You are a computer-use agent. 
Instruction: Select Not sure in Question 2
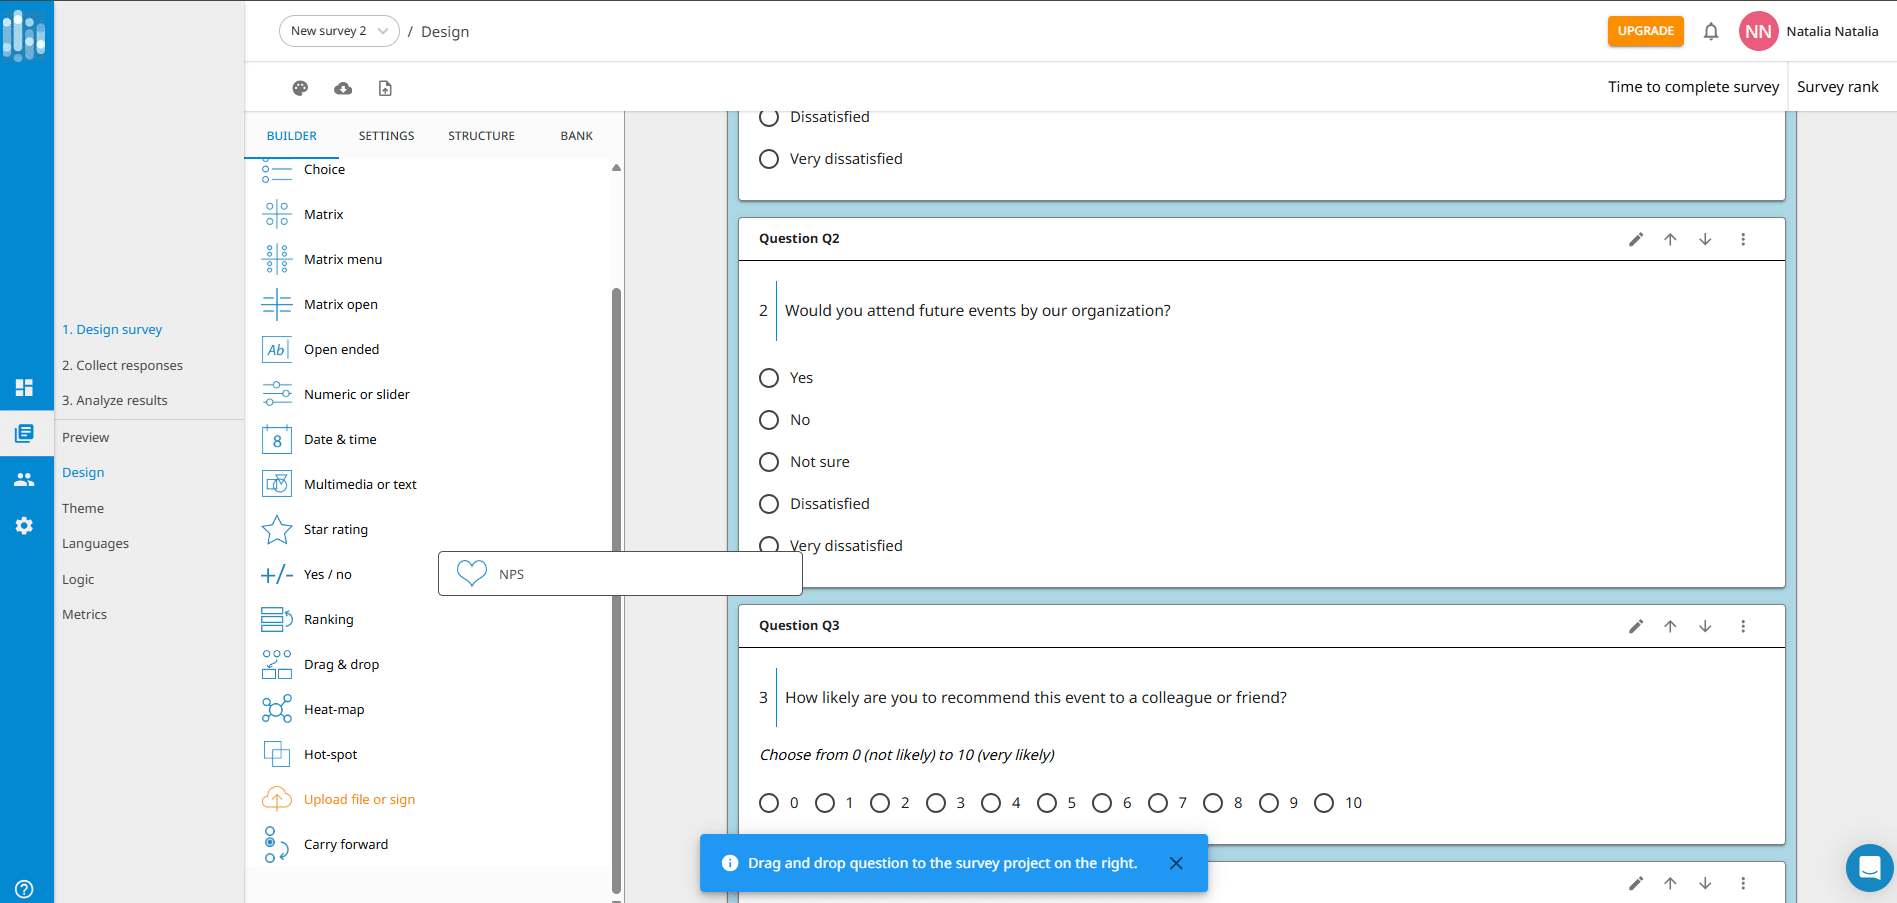click(x=769, y=462)
